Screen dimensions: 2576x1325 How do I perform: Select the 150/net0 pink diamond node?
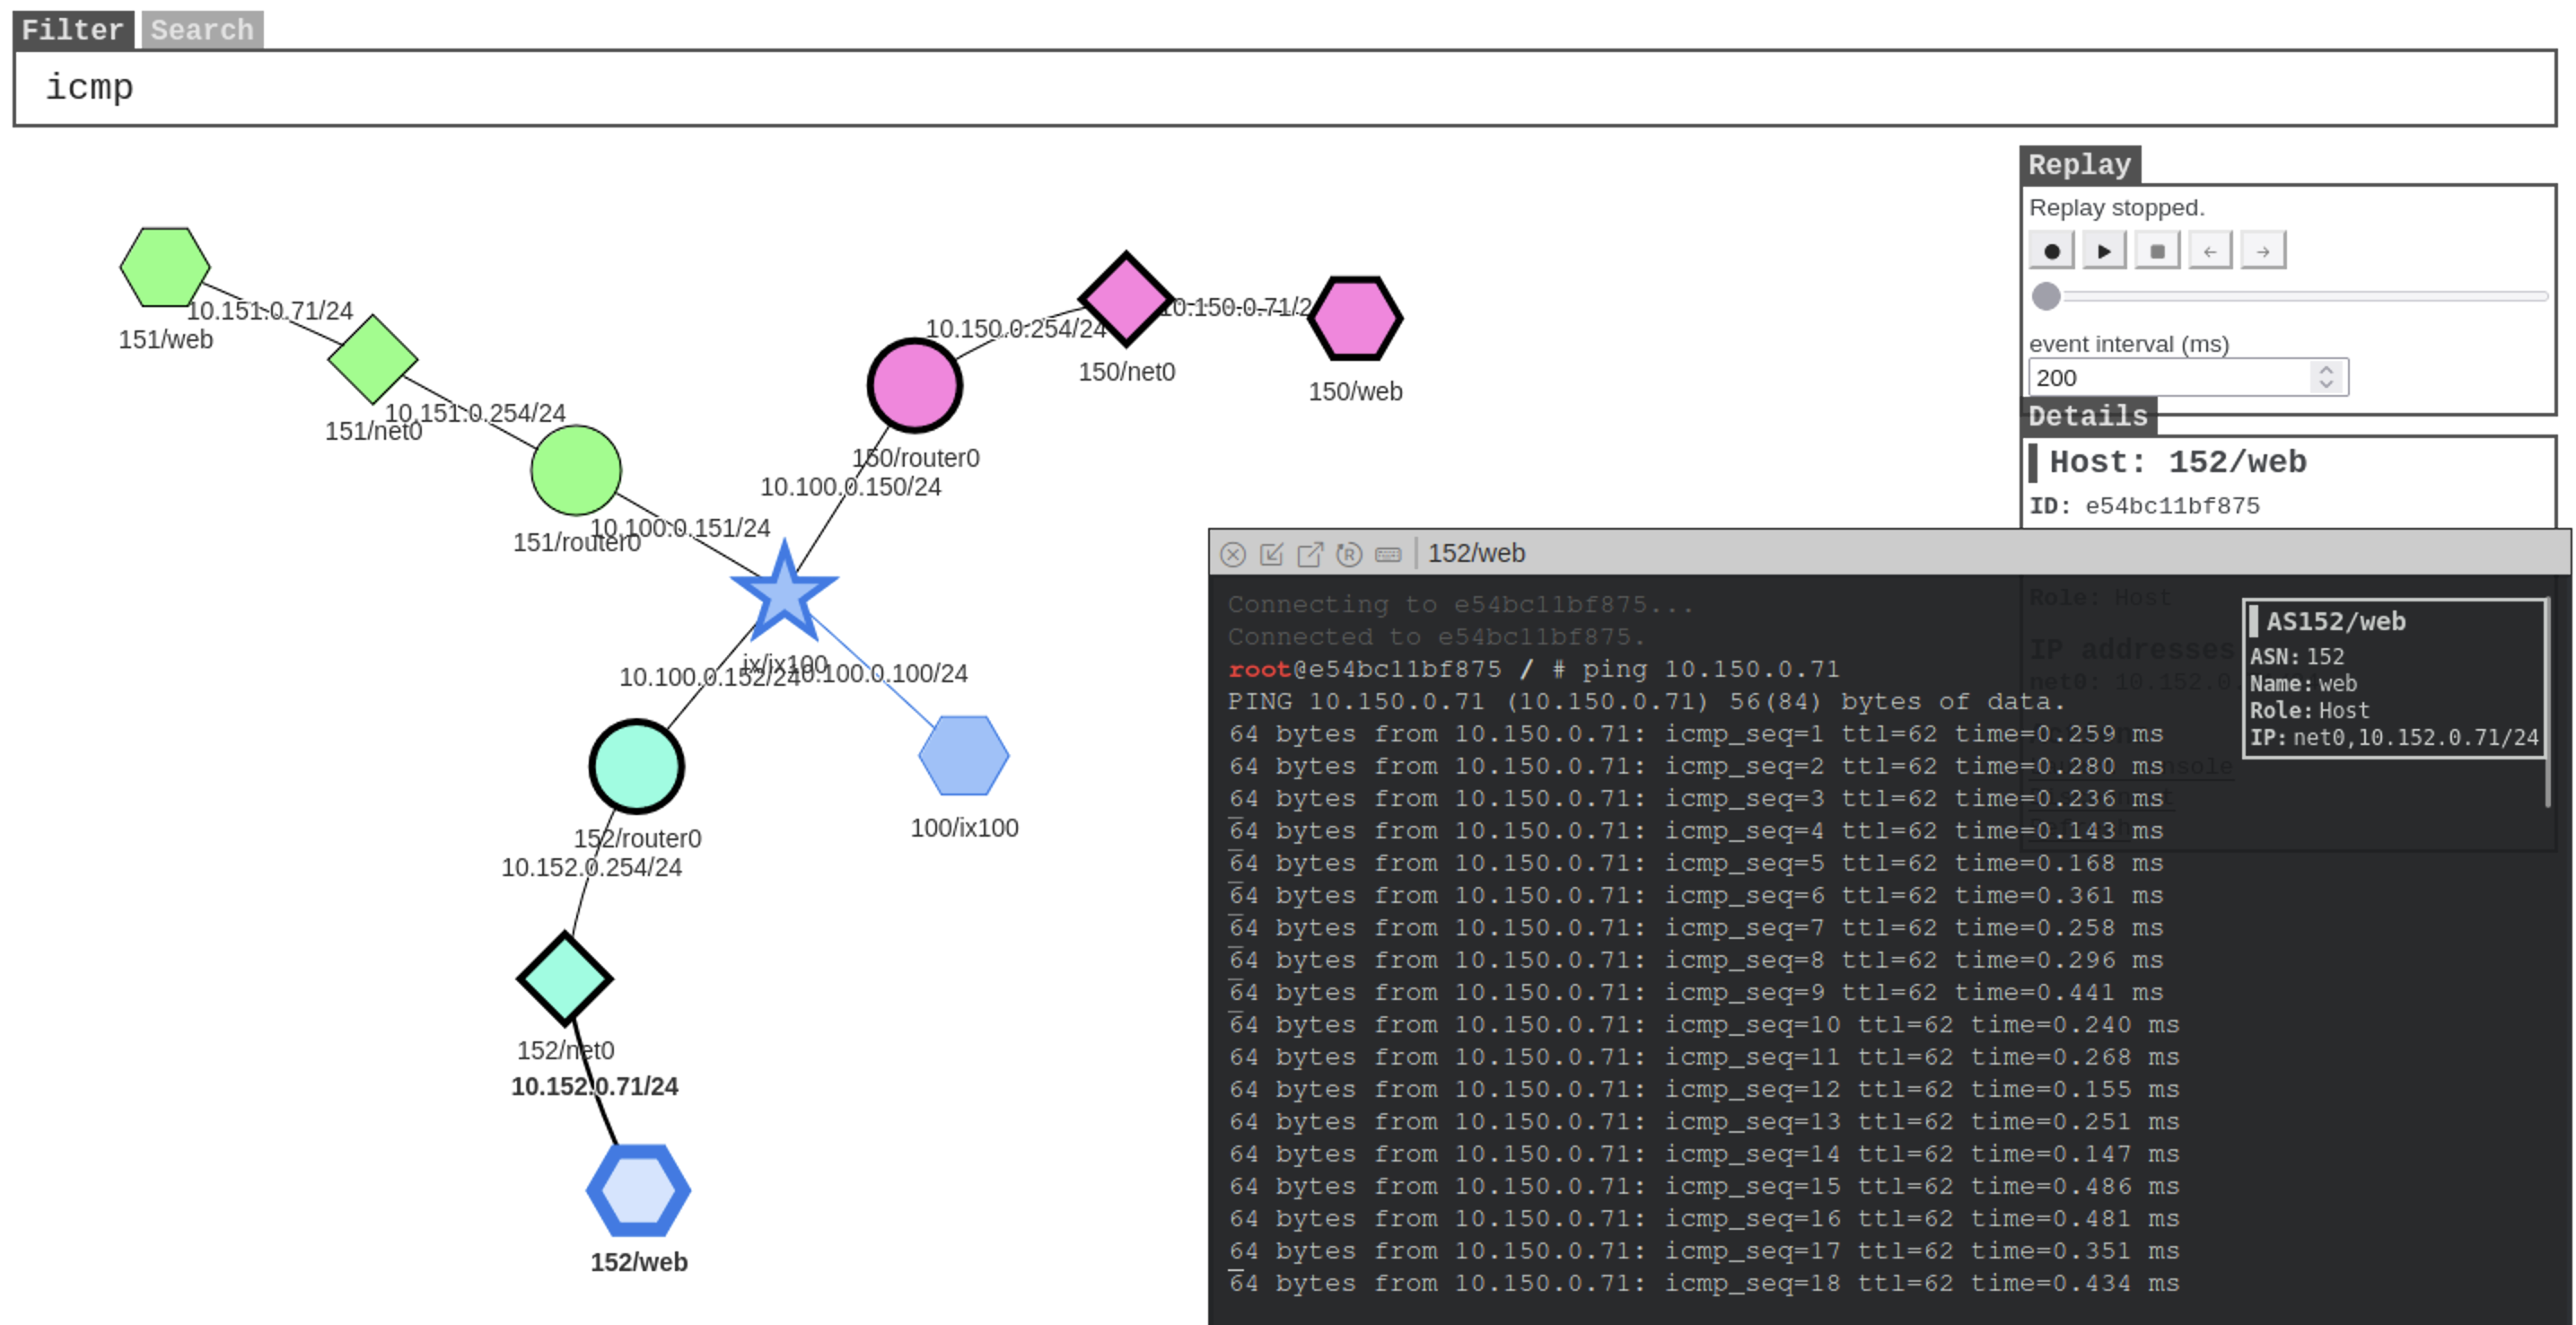[1126, 299]
